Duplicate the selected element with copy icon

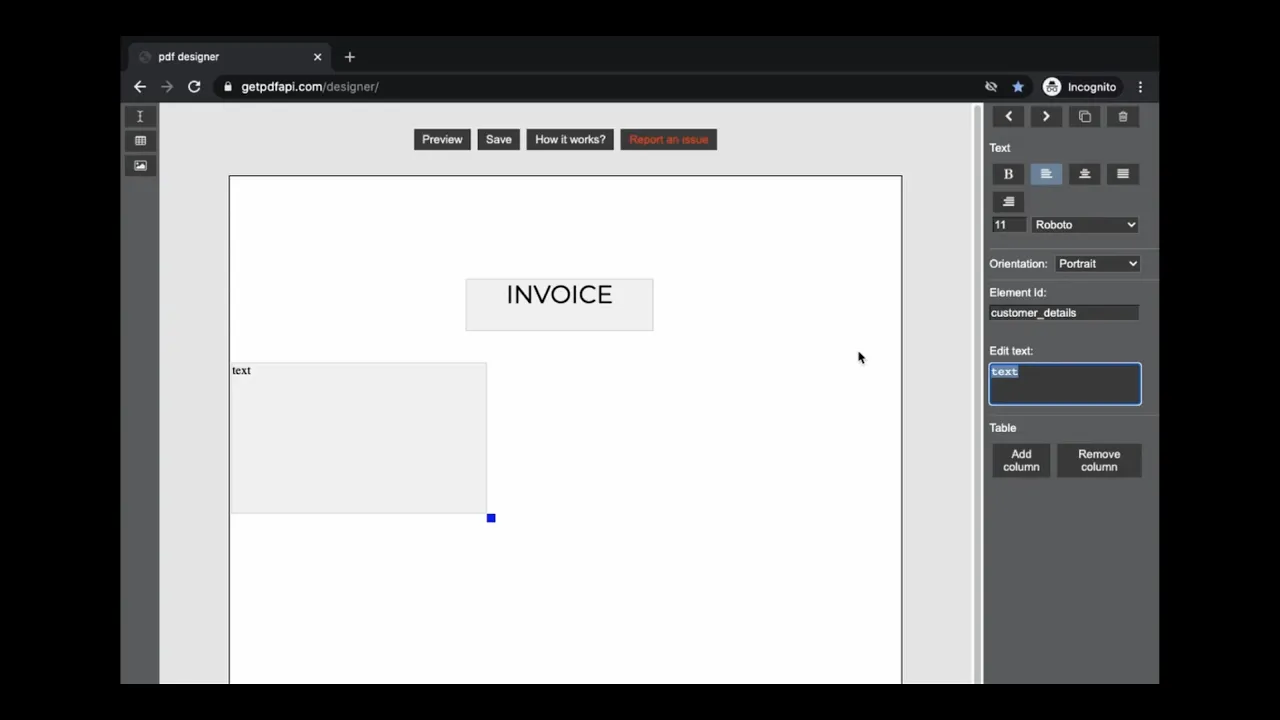1085,117
